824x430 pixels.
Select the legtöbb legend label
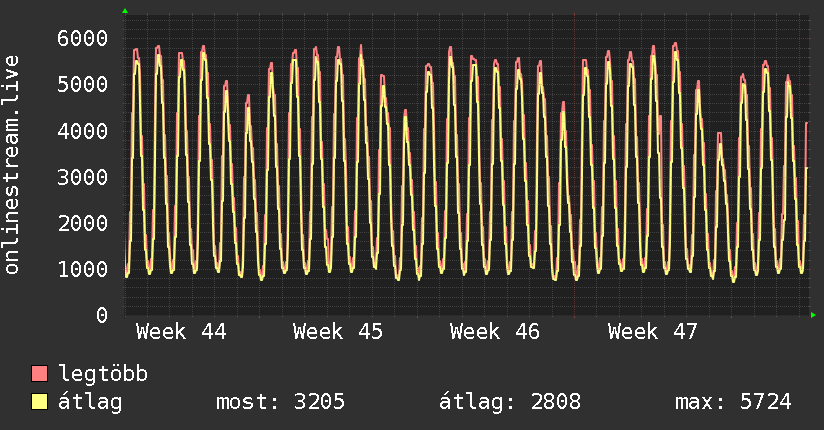pos(104,375)
